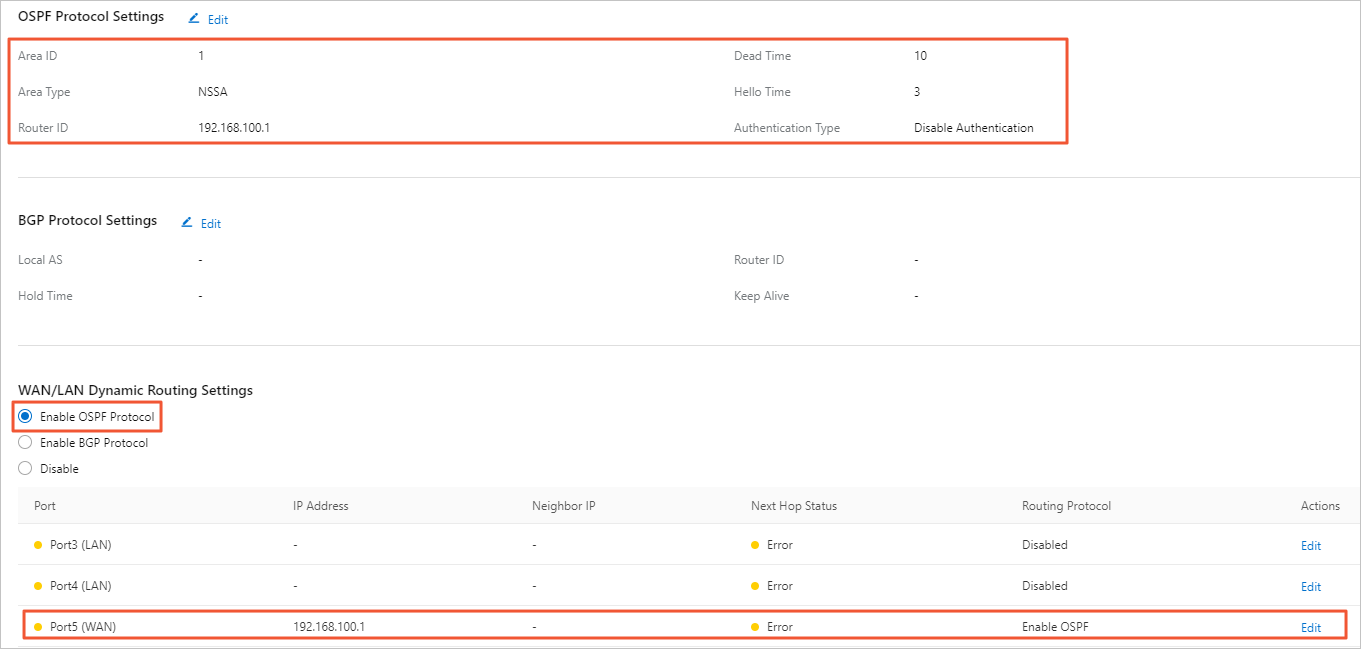The image size is (1361, 649).
Task: Click the Router ID value 192.168.100.1 under OSPF
Action: click(x=235, y=128)
